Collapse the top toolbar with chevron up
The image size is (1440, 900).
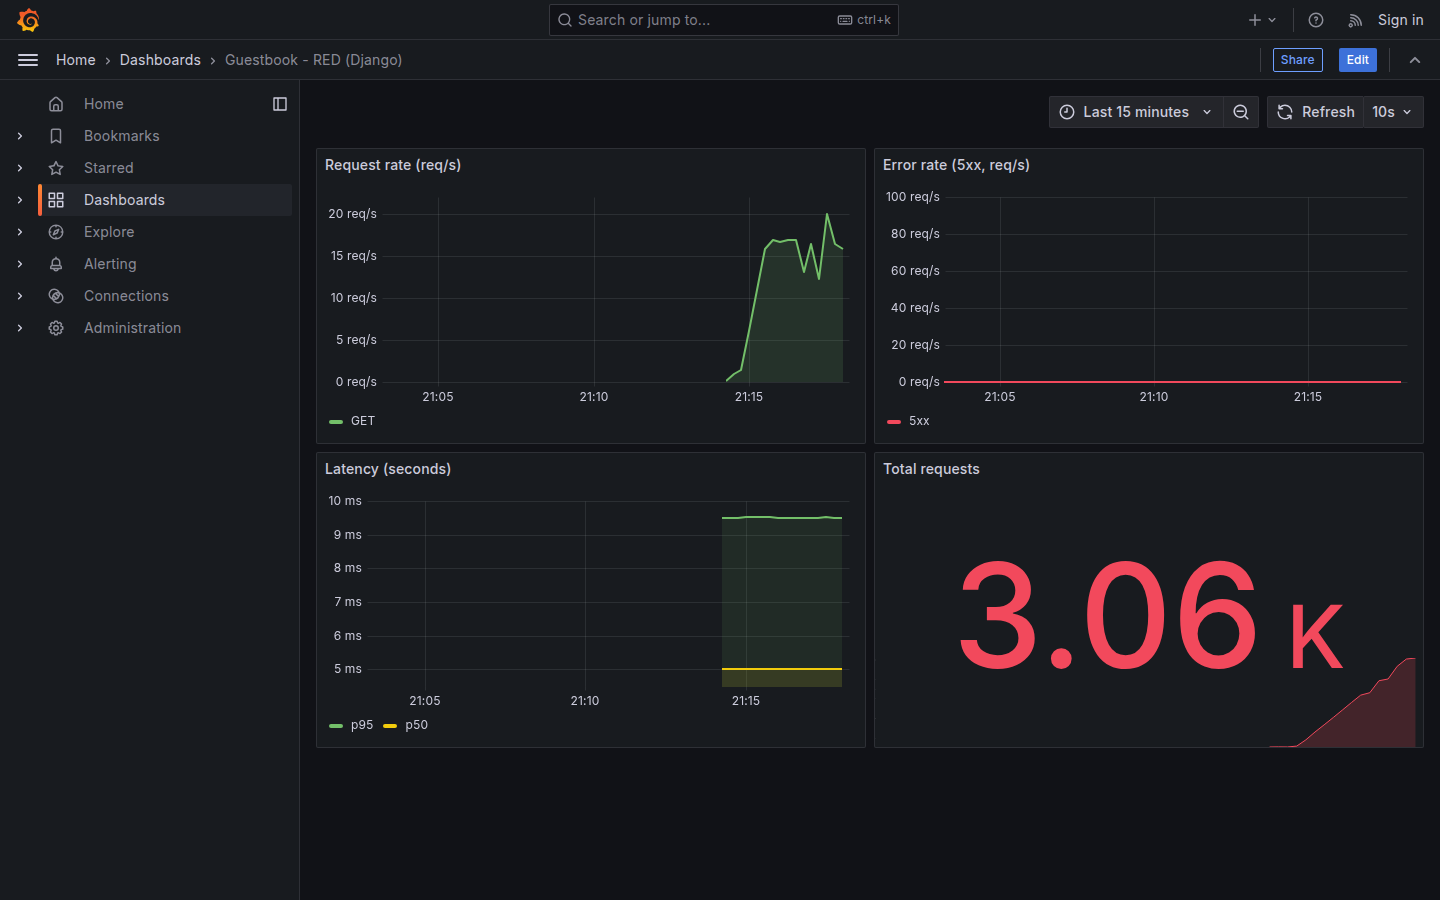1415,60
